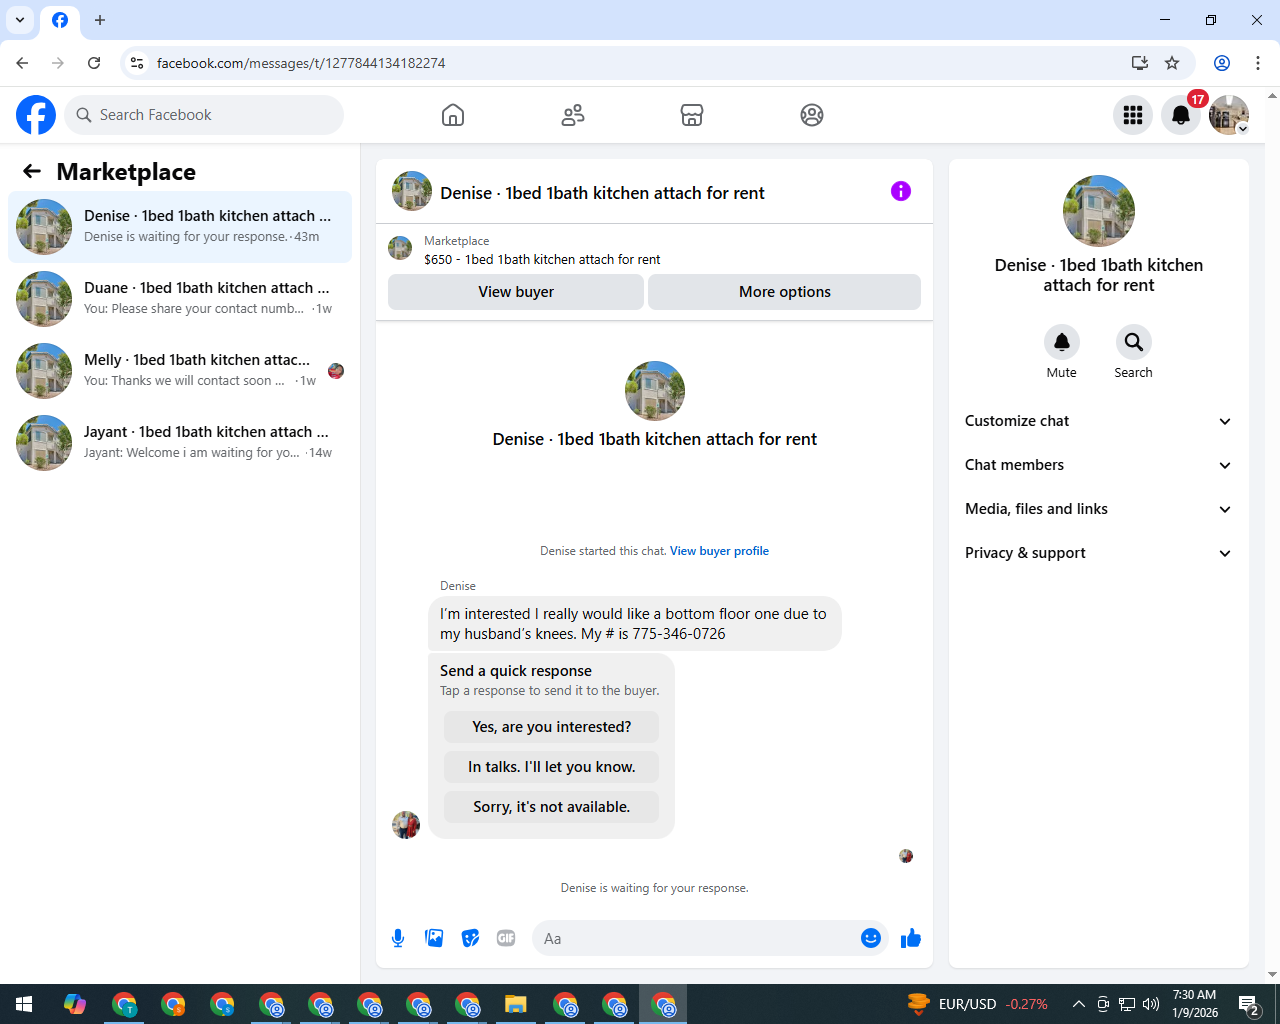Choose a GIF icon in composer
The height and width of the screenshot is (1024, 1280).
click(x=506, y=938)
